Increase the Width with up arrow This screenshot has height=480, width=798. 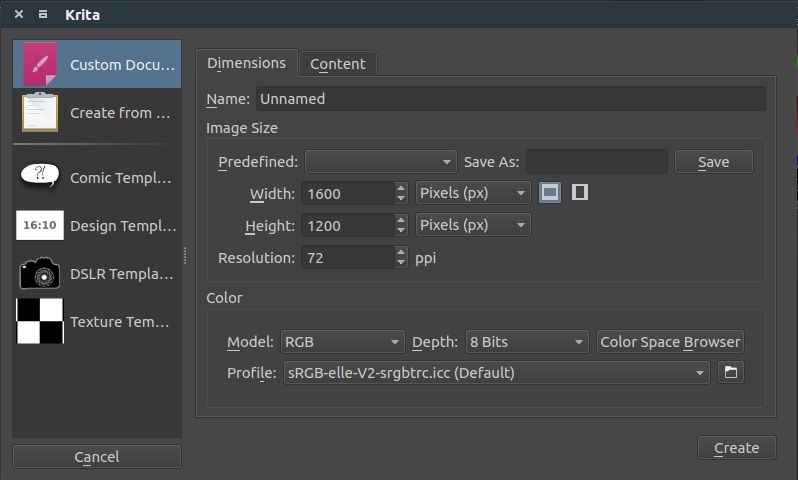401,188
